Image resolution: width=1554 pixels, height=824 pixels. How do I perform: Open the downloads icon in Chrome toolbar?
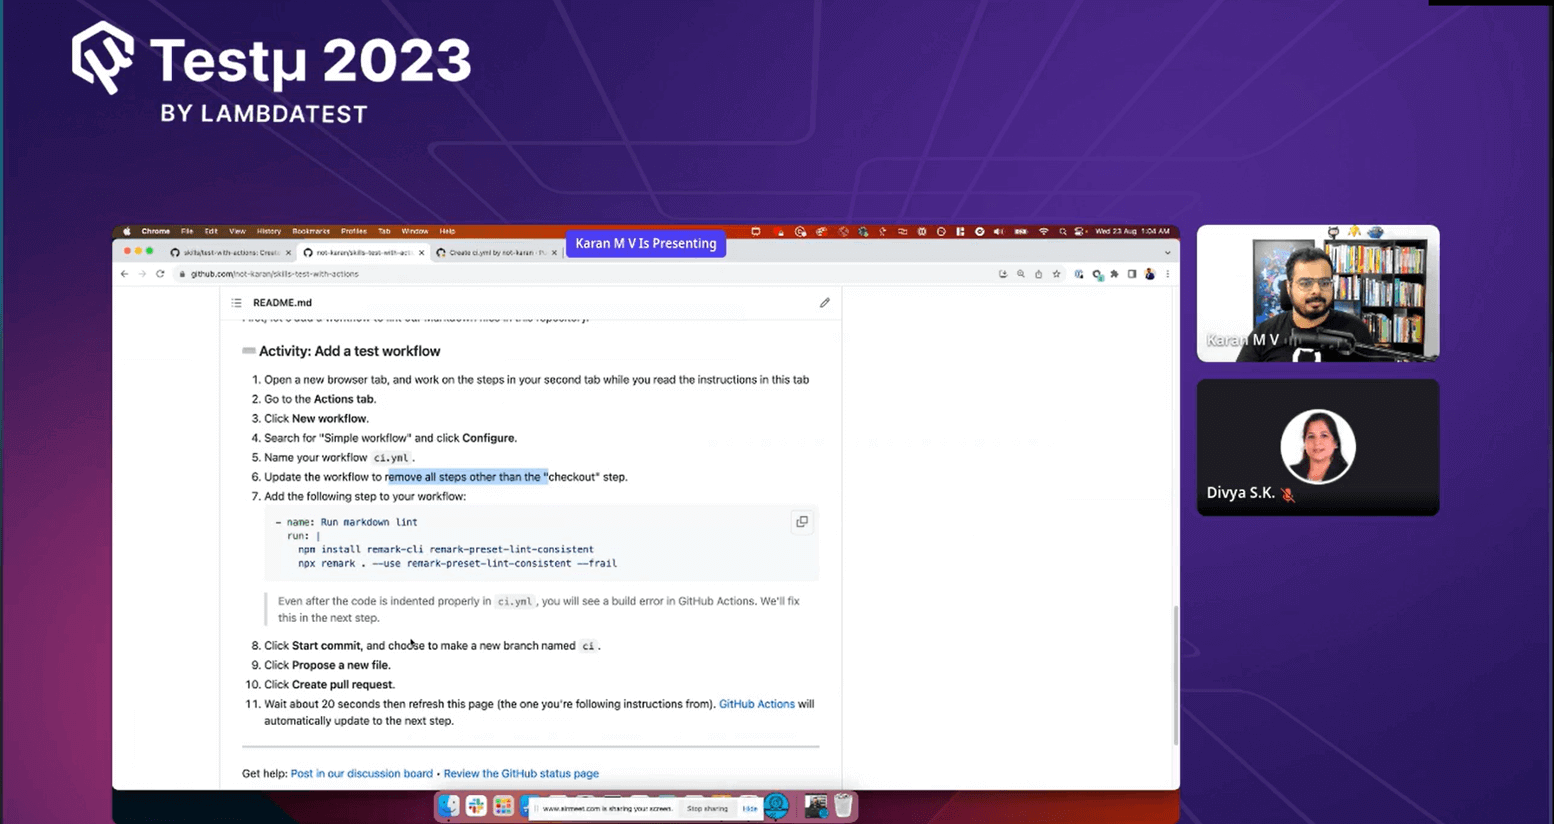pos(1003,274)
